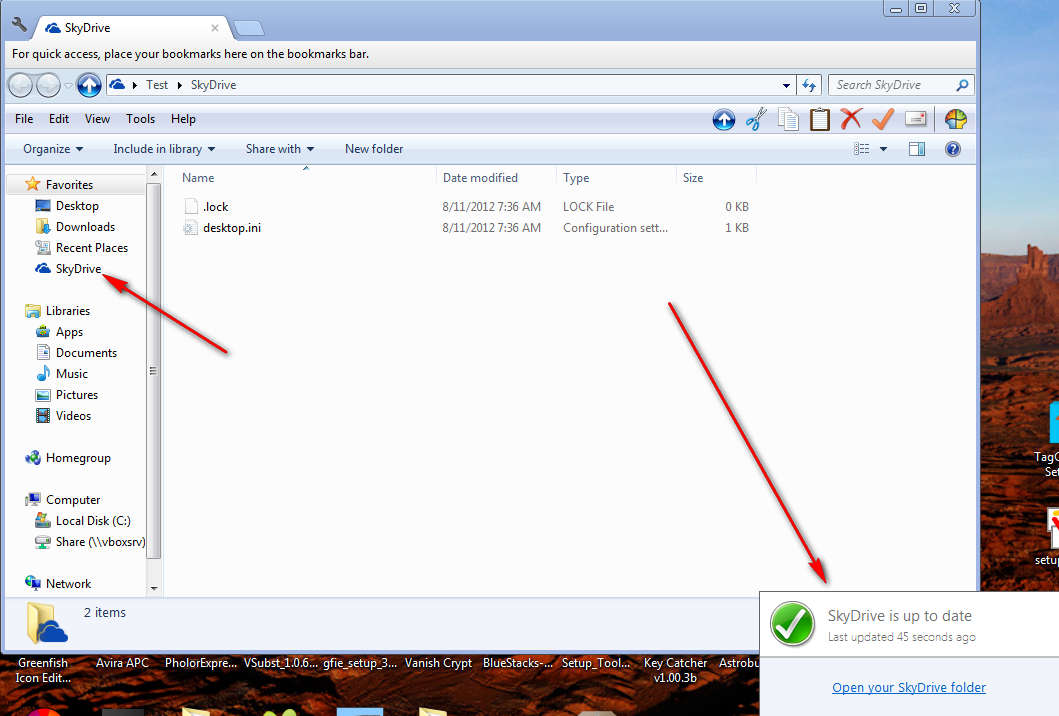The width and height of the screenshot is (1059, 716).
Task: Open Desktop in Favorites
Action: (76, 205)
